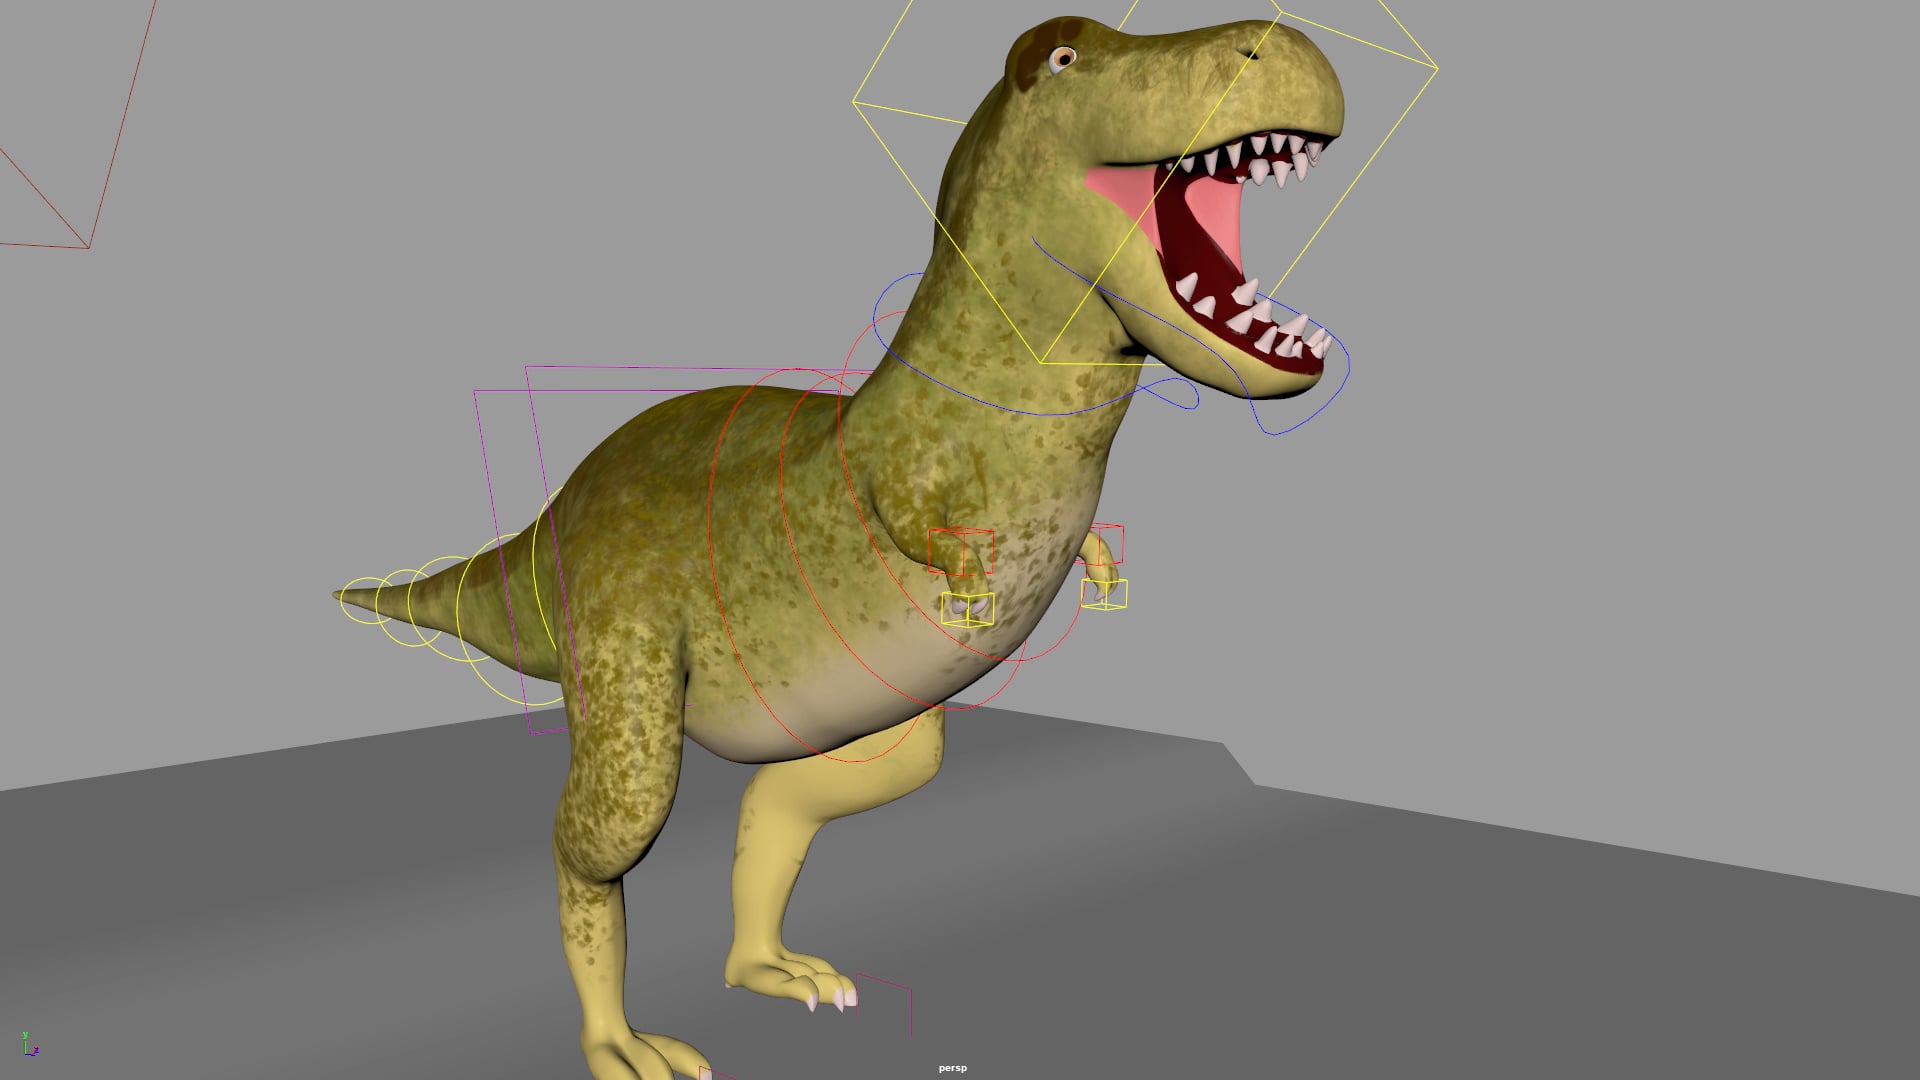Image resolution: width=1920 pixels, height=1080 pixels.
Task: Toggle selection of the red left-hand control cube
Action: tap(961, 551)
